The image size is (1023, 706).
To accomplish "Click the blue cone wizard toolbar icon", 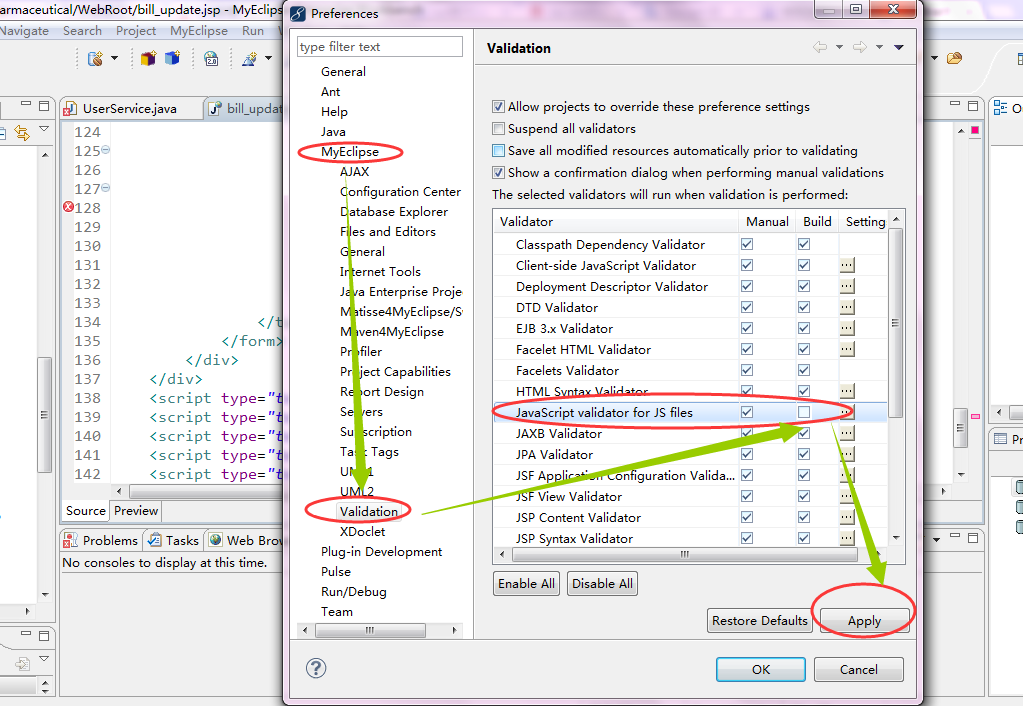I will point(249,59).
